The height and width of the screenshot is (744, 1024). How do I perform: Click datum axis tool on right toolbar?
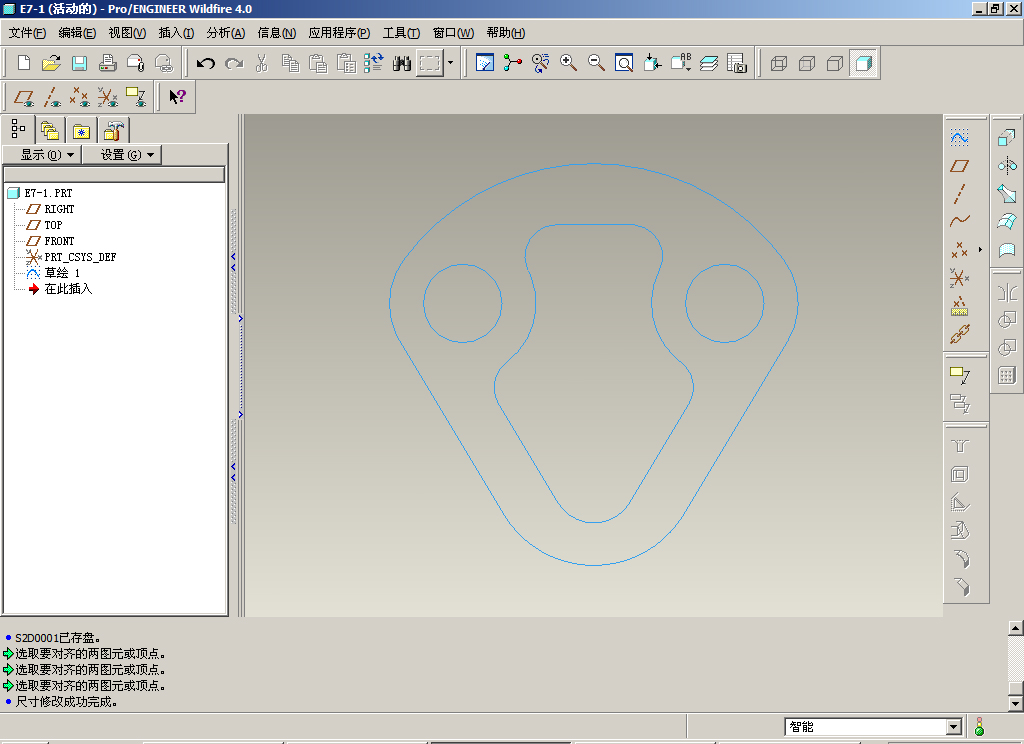[x=959, y=194]
